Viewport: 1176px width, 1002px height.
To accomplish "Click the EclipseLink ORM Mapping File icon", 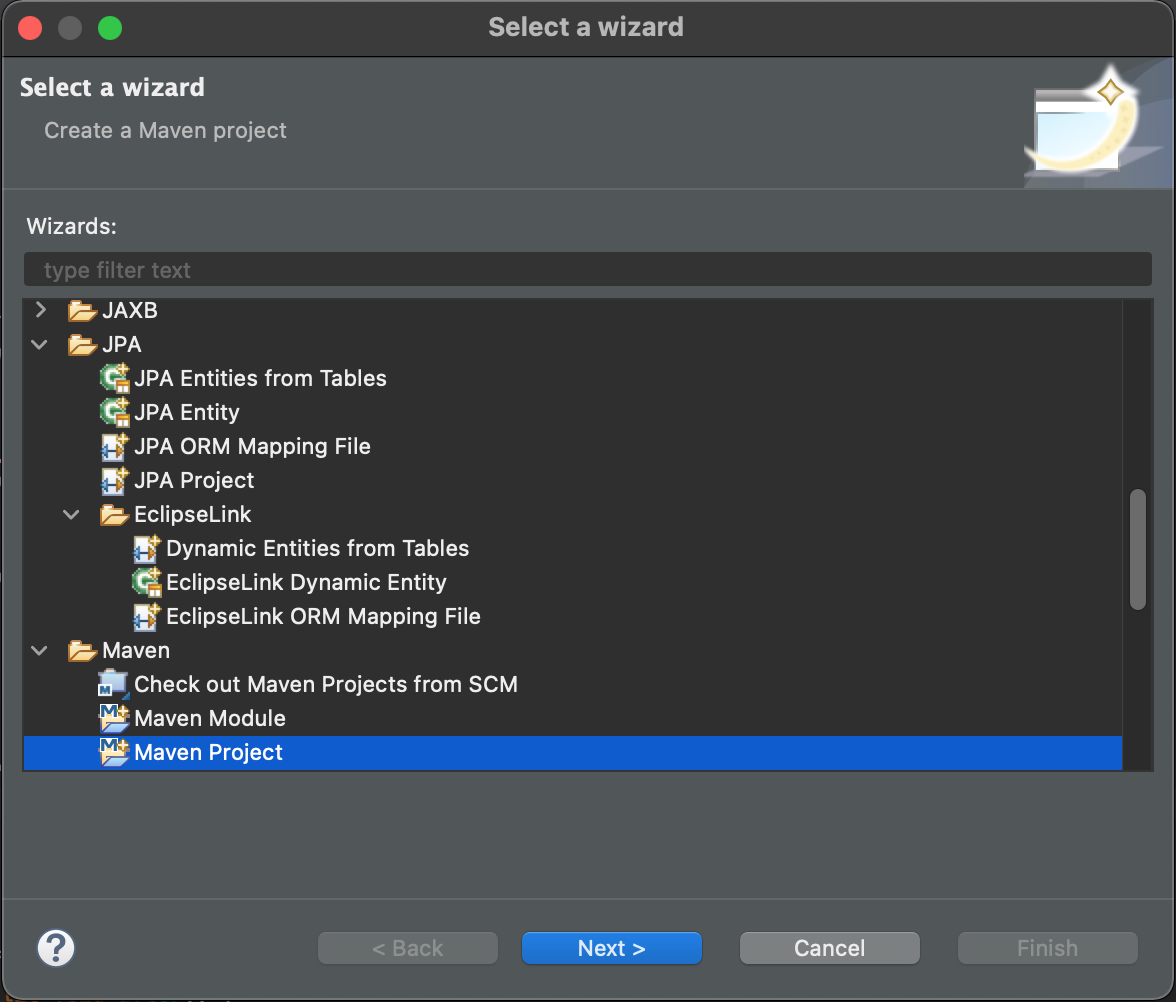I will [147, 616].
